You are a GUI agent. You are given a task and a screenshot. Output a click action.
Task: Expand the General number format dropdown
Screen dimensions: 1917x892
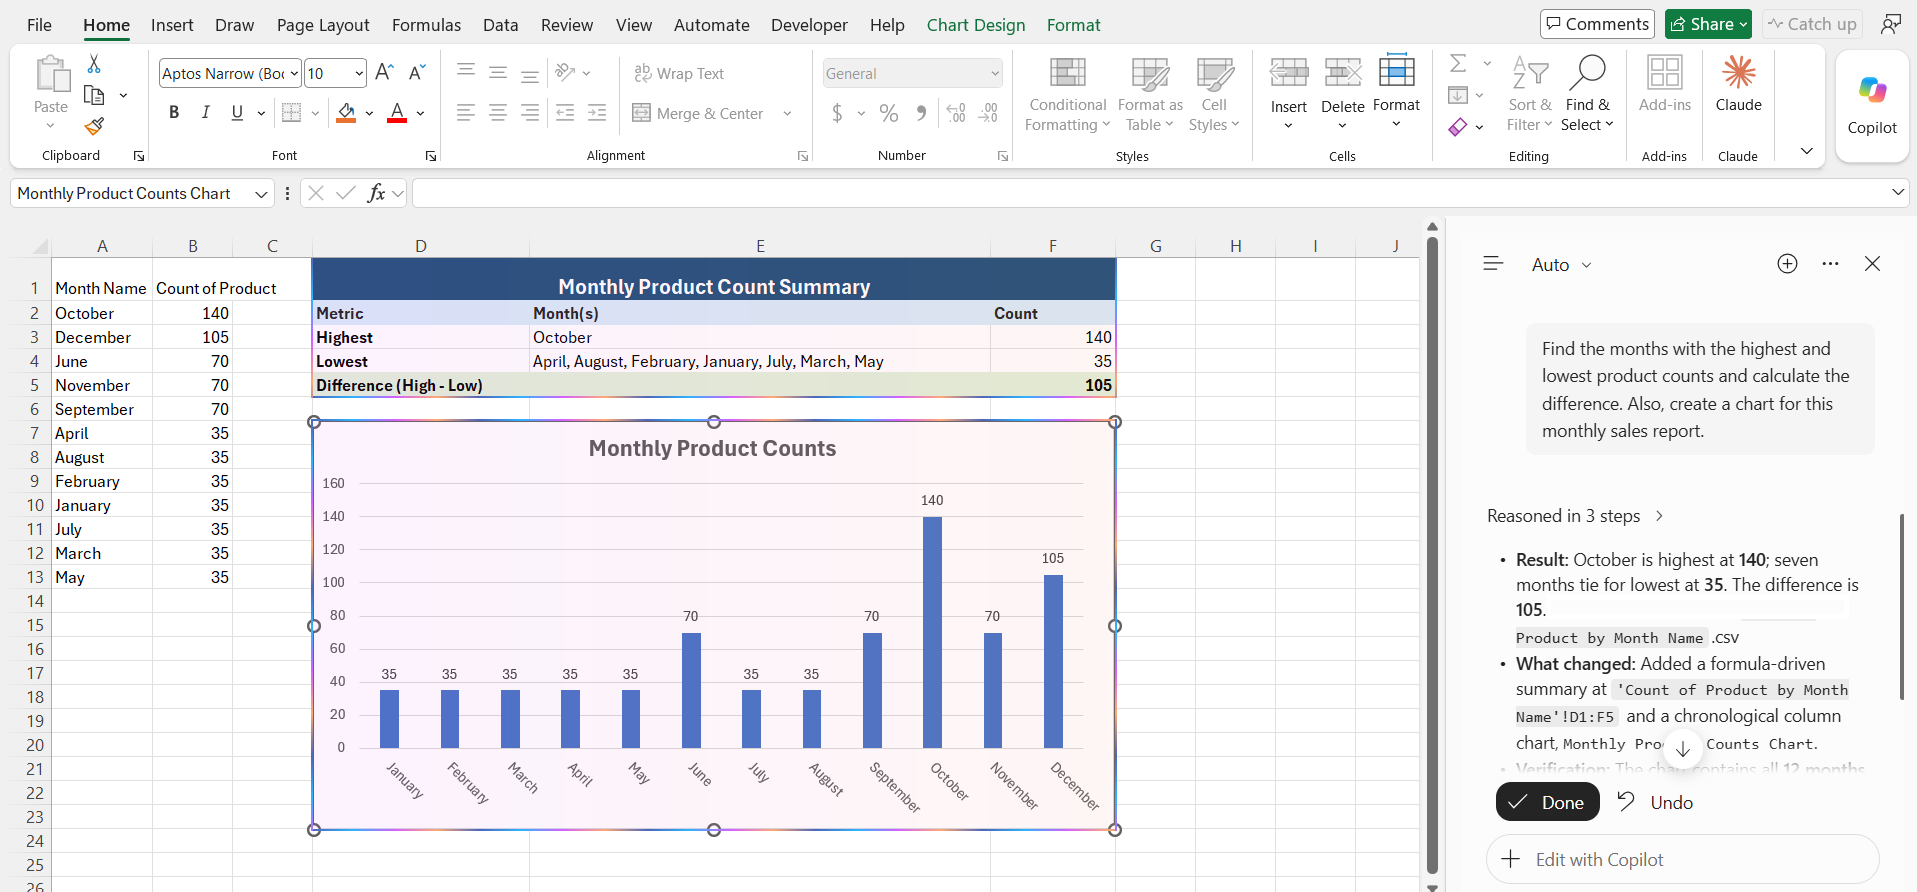click(x=995, y=73)
